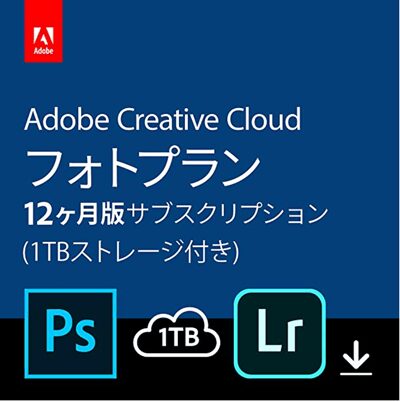Select the Photoshop Ps icon

click(71, 334)
